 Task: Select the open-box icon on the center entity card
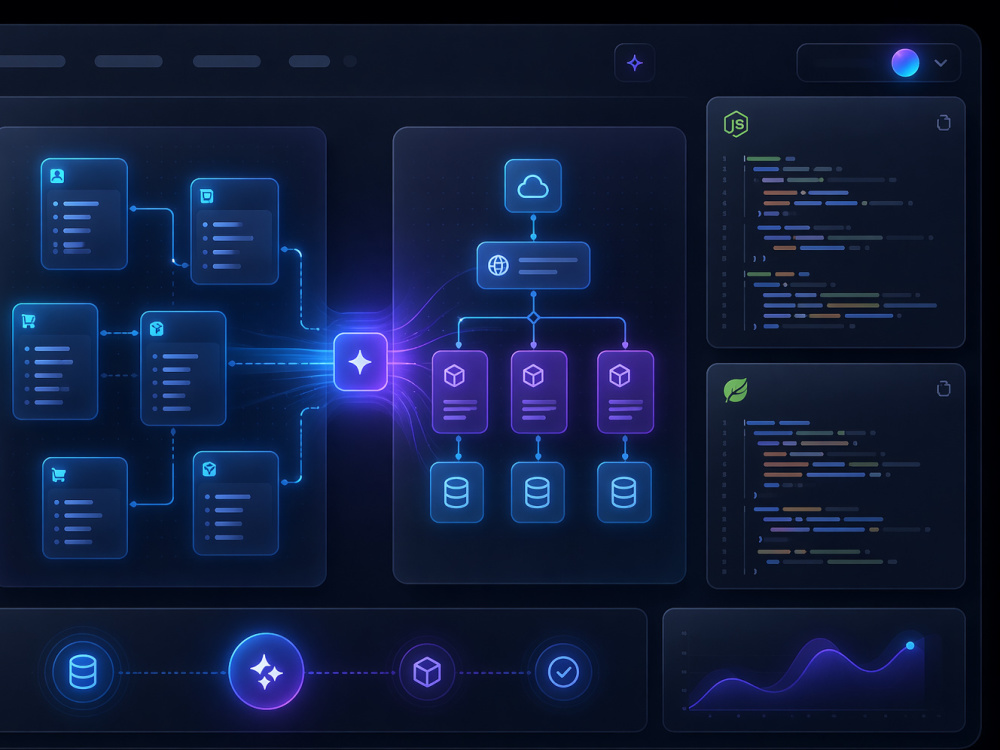(156, 328)
